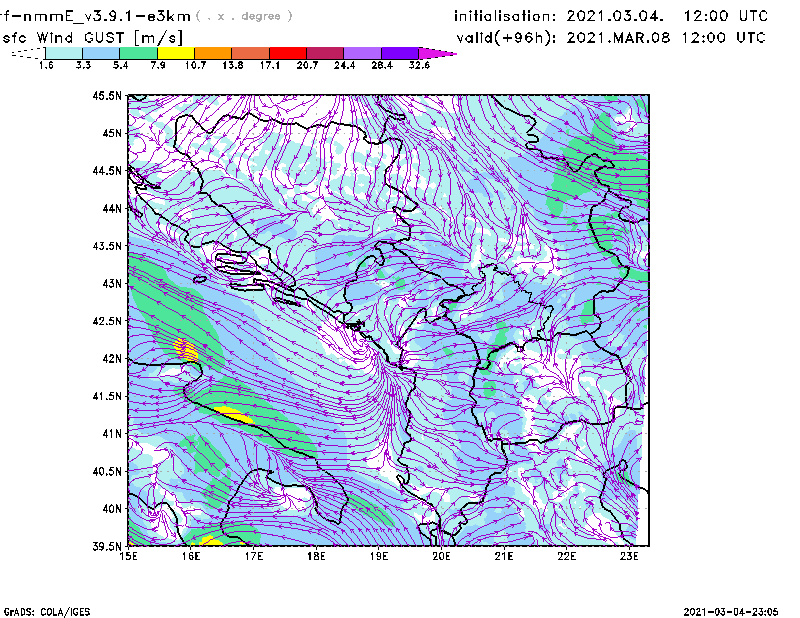Click the 41N latitude axis label

coord(112,433)
